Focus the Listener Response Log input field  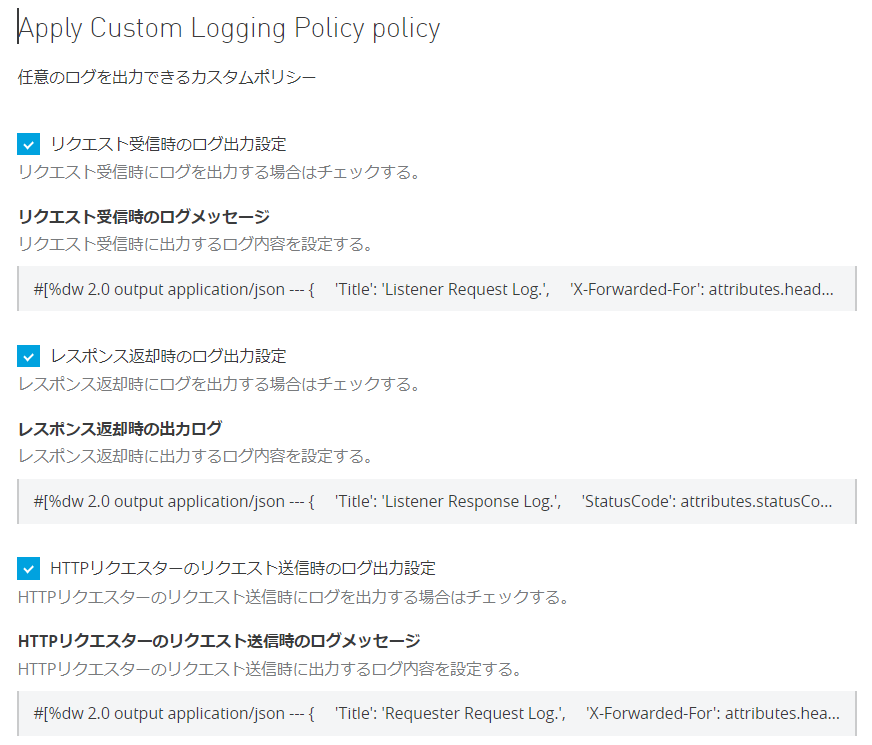[x=436, y=501]
